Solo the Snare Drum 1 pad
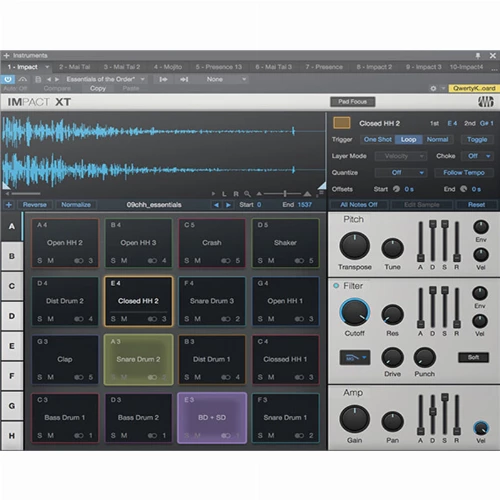This screenshot has width=500, height=500. [x=260, y=436]
